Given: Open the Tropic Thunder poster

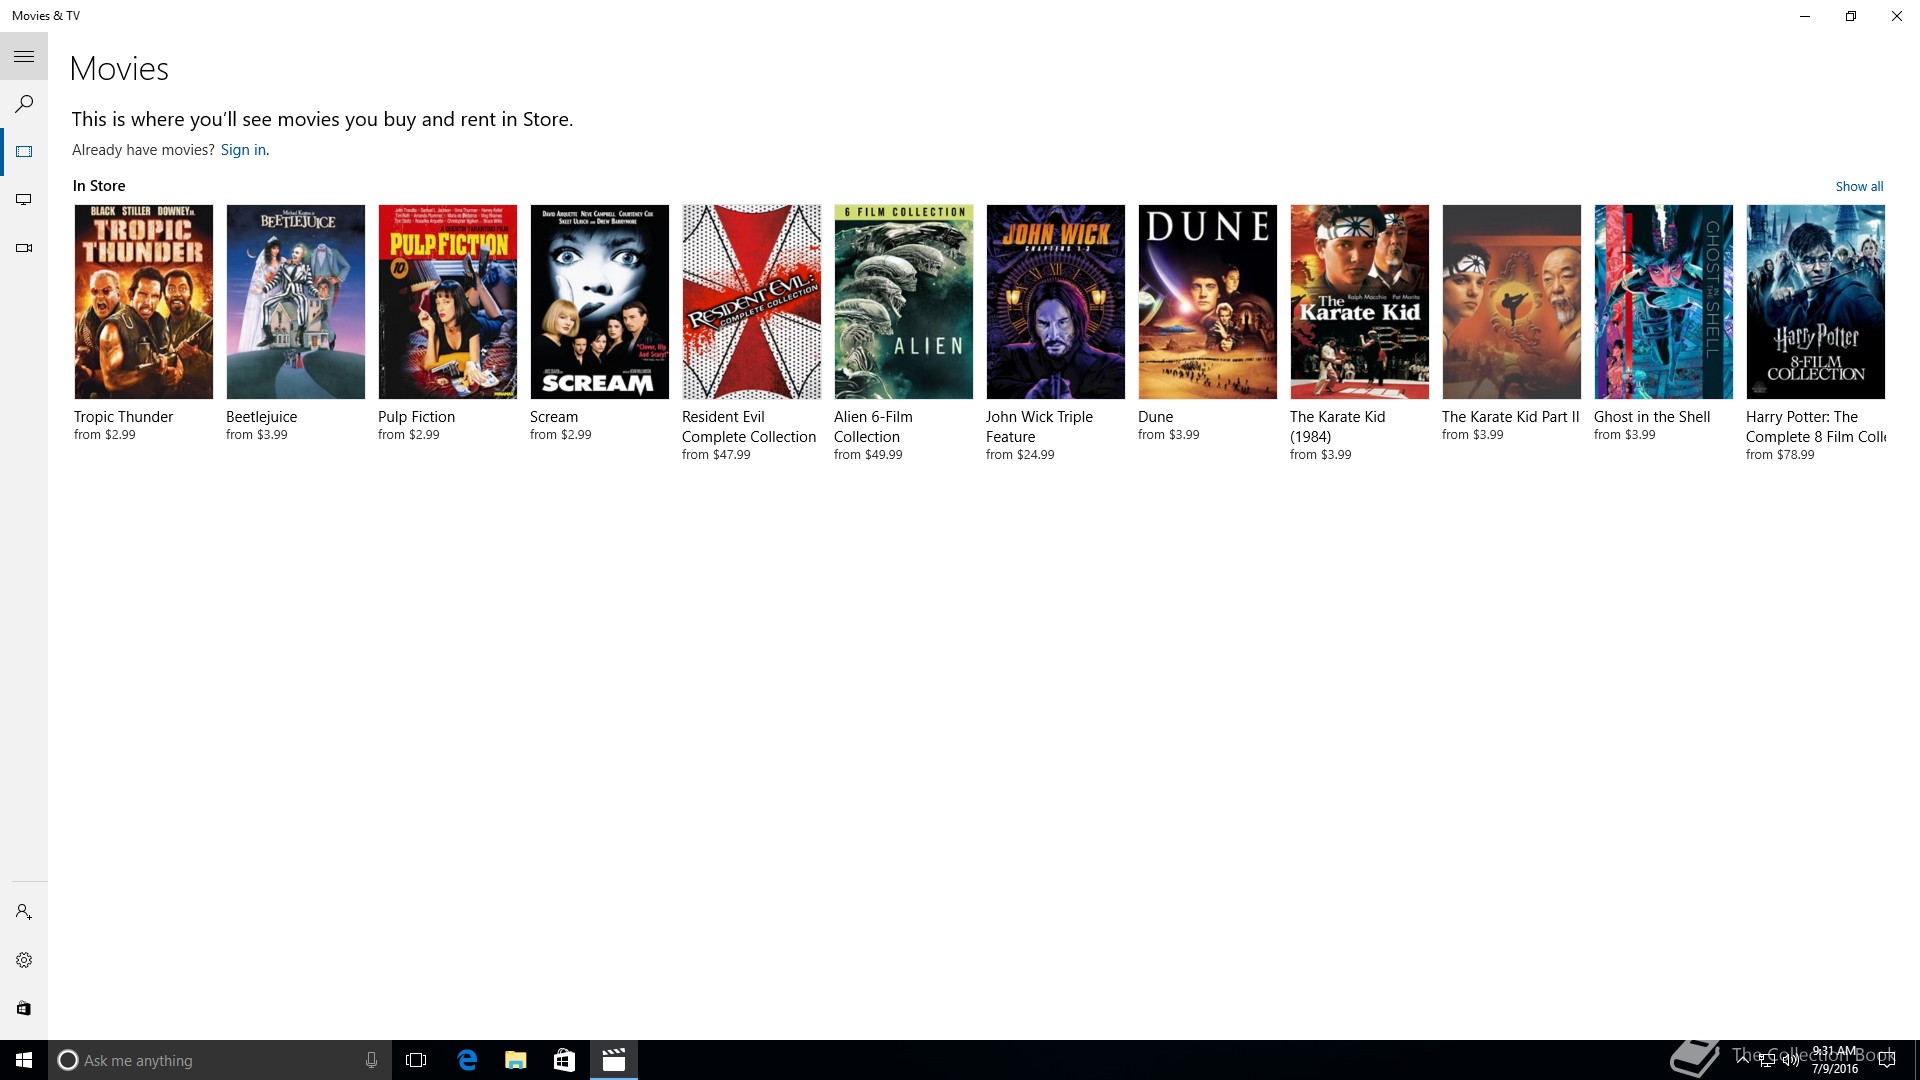Looking at the screenshot, I should [x=144, y=302].
